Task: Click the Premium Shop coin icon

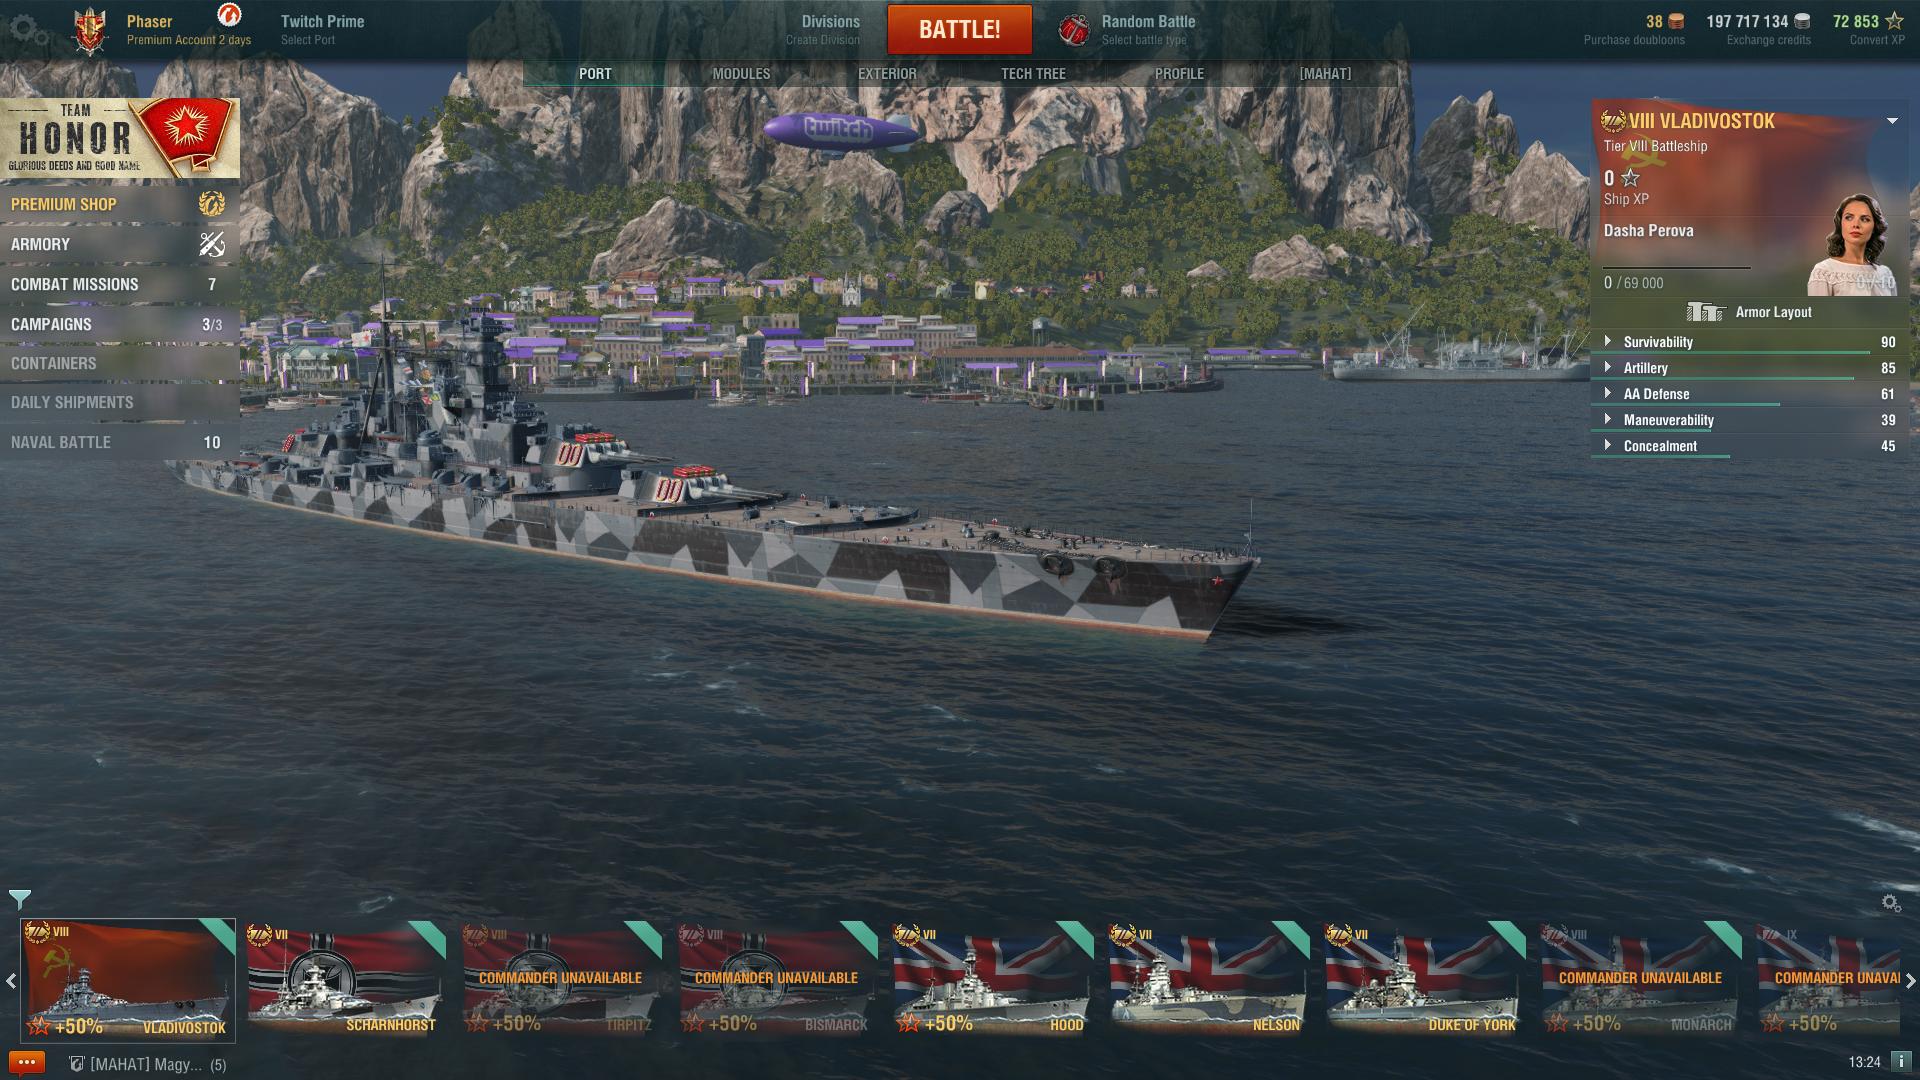Action: (x=211, y=204)
